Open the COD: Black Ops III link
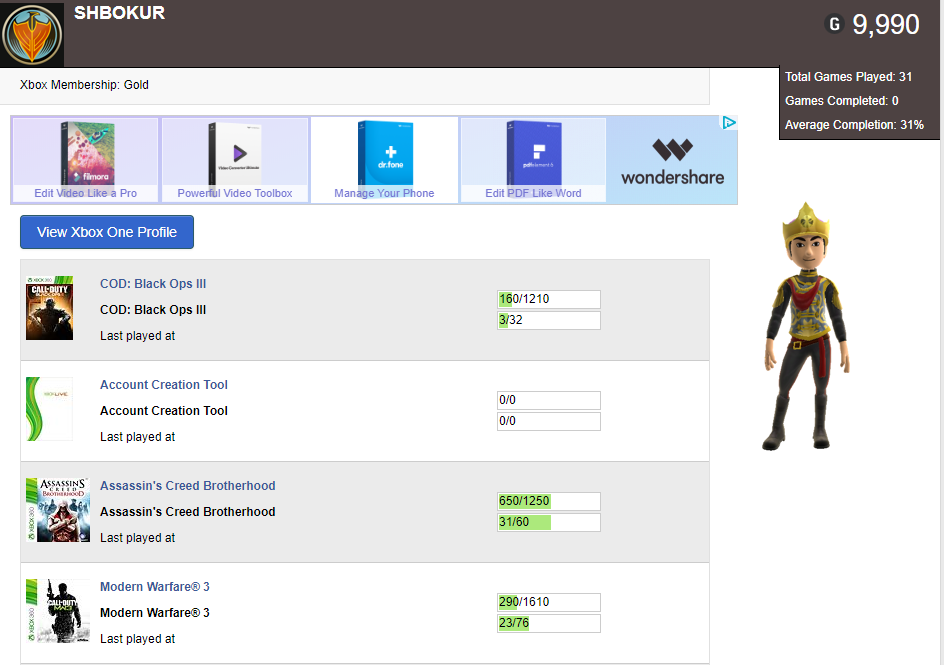 click(153, 283)
